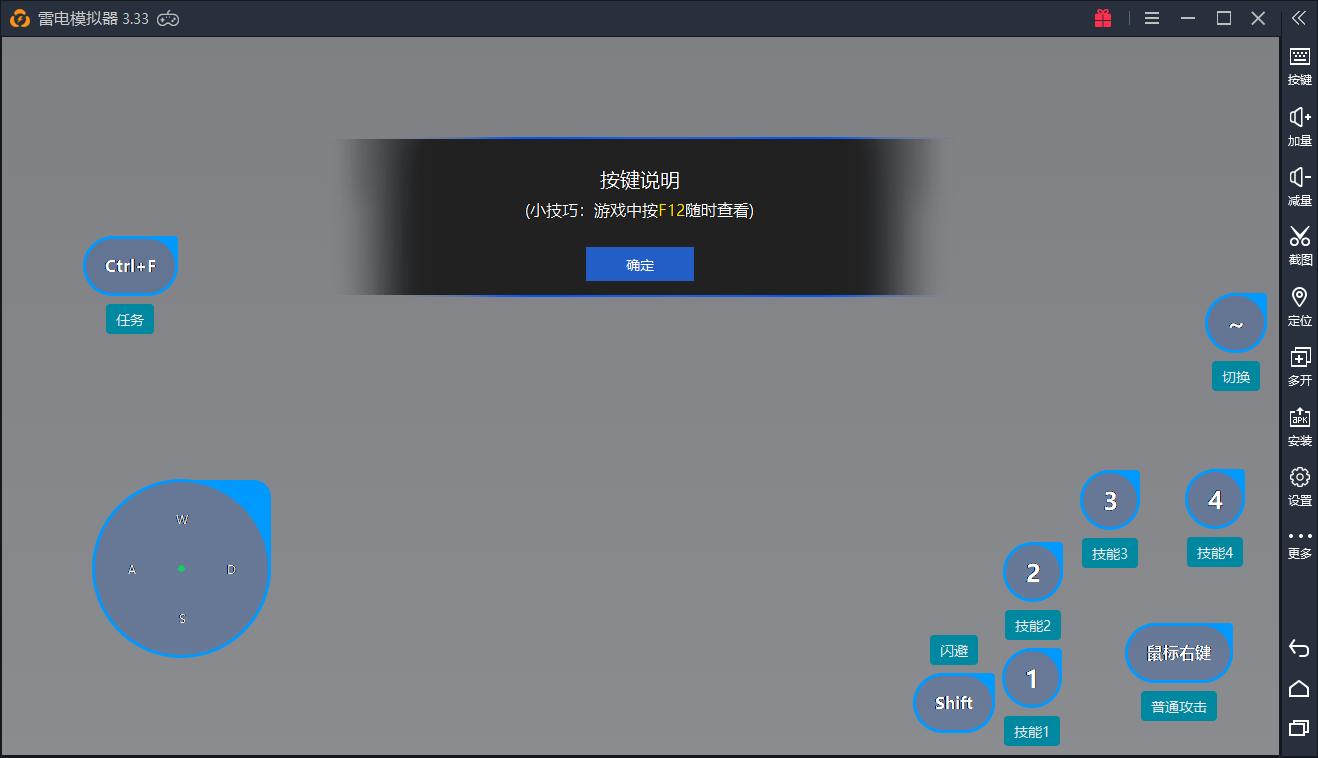The width and height of the screenshot is (1318, 758).
Task: Open the hamburger menu in the title bar
Action: point(1151,17)
